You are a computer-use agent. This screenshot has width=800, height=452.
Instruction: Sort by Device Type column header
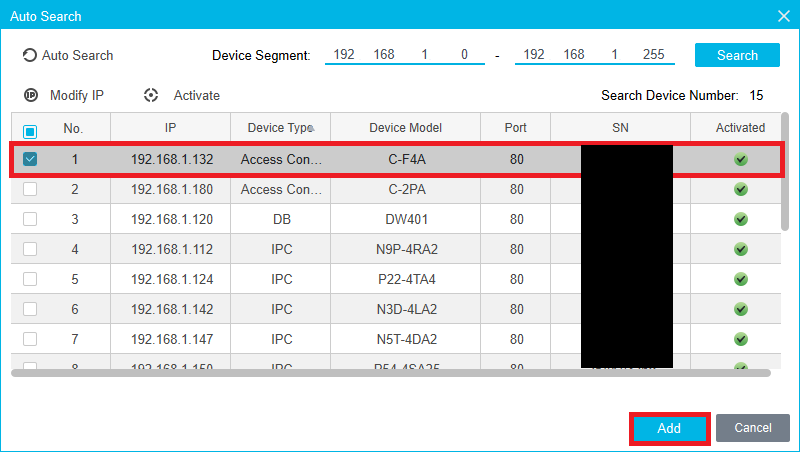click(280, 128)
